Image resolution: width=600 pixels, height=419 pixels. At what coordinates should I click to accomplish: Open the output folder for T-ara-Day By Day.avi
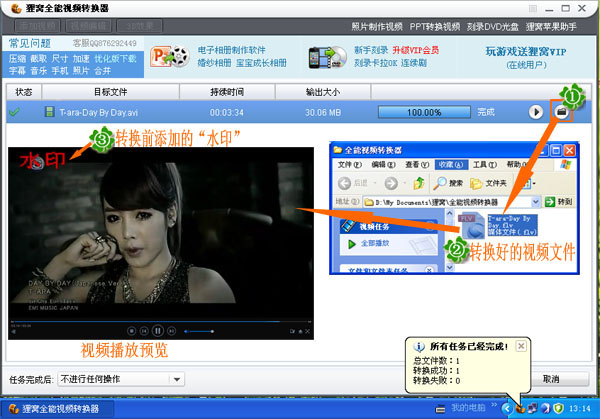click(561, 112)
